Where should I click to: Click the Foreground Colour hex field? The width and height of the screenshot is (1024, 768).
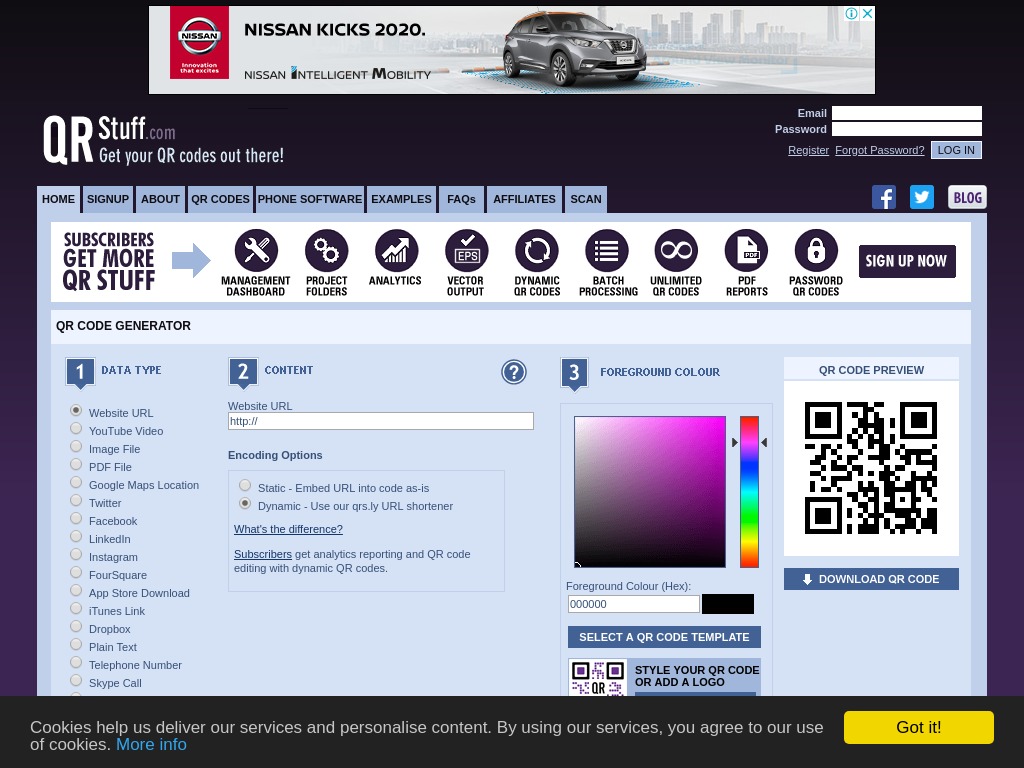pyautogui.click(x=633, y=604)
